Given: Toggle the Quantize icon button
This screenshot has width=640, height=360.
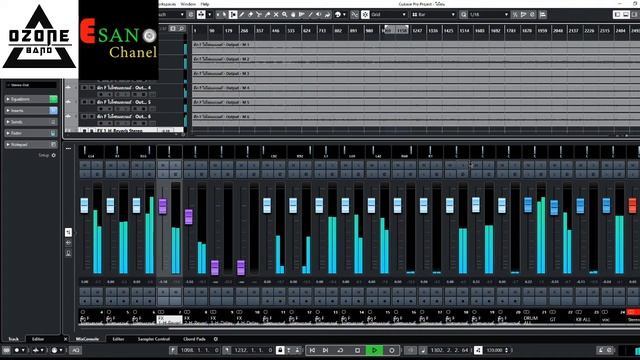Looking at the screenshot, I should tap(463, 14).
